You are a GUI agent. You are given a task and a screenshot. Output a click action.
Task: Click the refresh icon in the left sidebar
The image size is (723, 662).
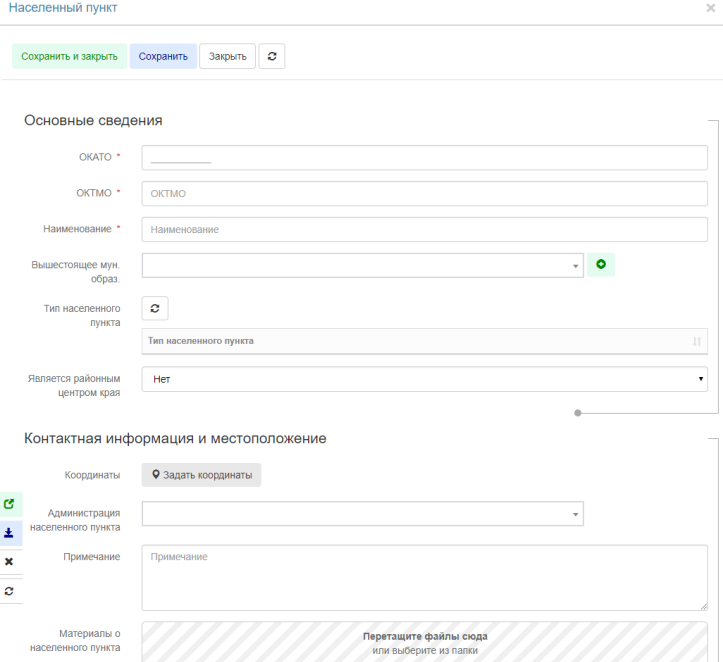[x=10, y=591]
